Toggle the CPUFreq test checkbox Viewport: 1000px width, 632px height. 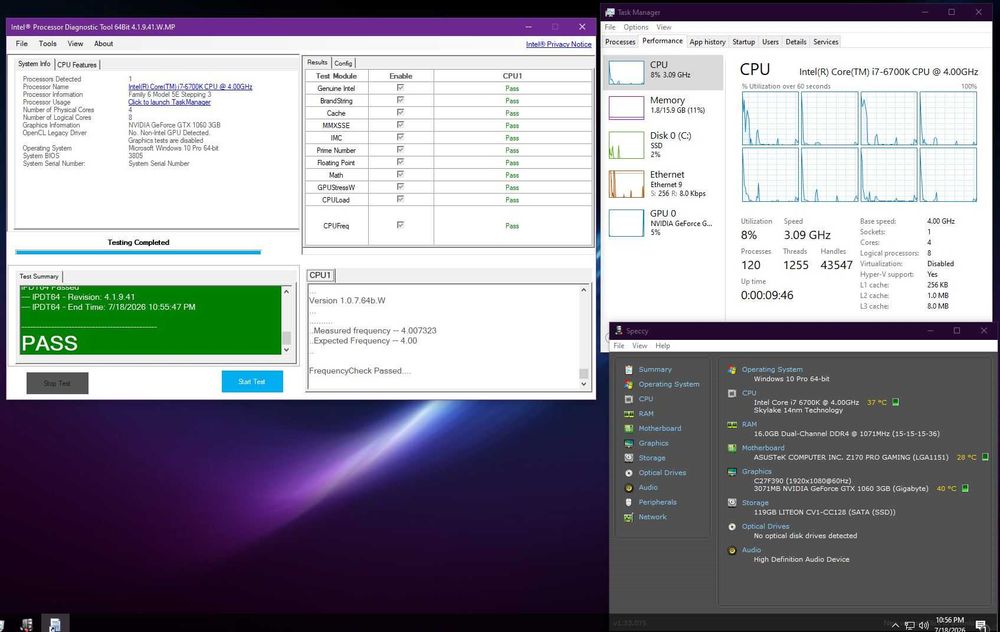pyautogui.click(x=401, y=225)
